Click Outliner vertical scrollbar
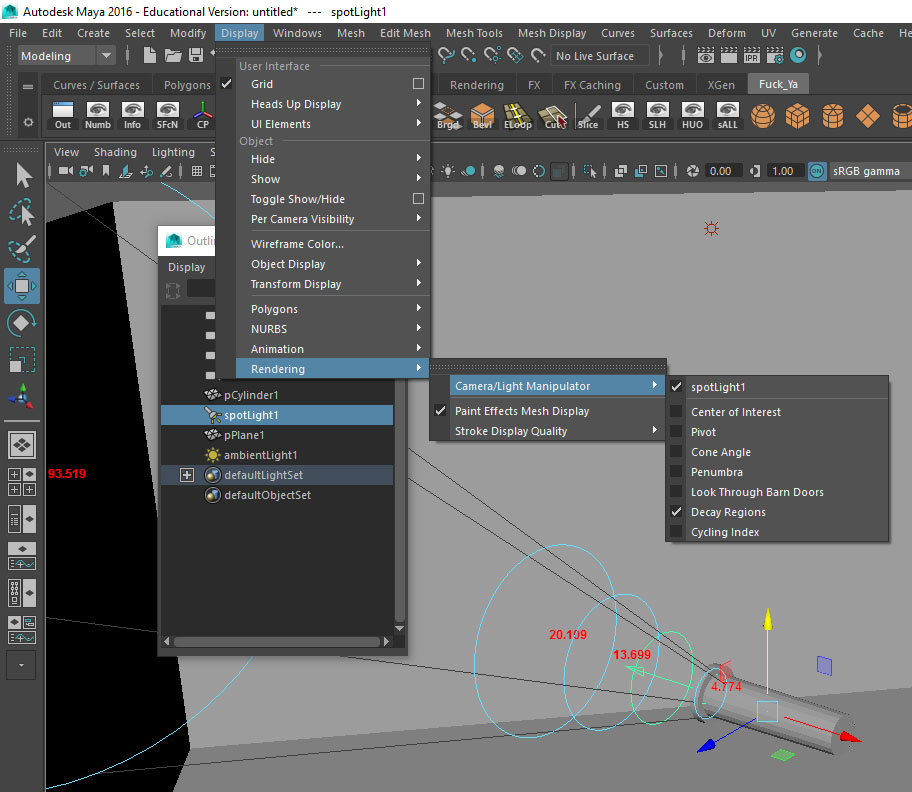This screenshot has width=912, height=792. [400, 501]
